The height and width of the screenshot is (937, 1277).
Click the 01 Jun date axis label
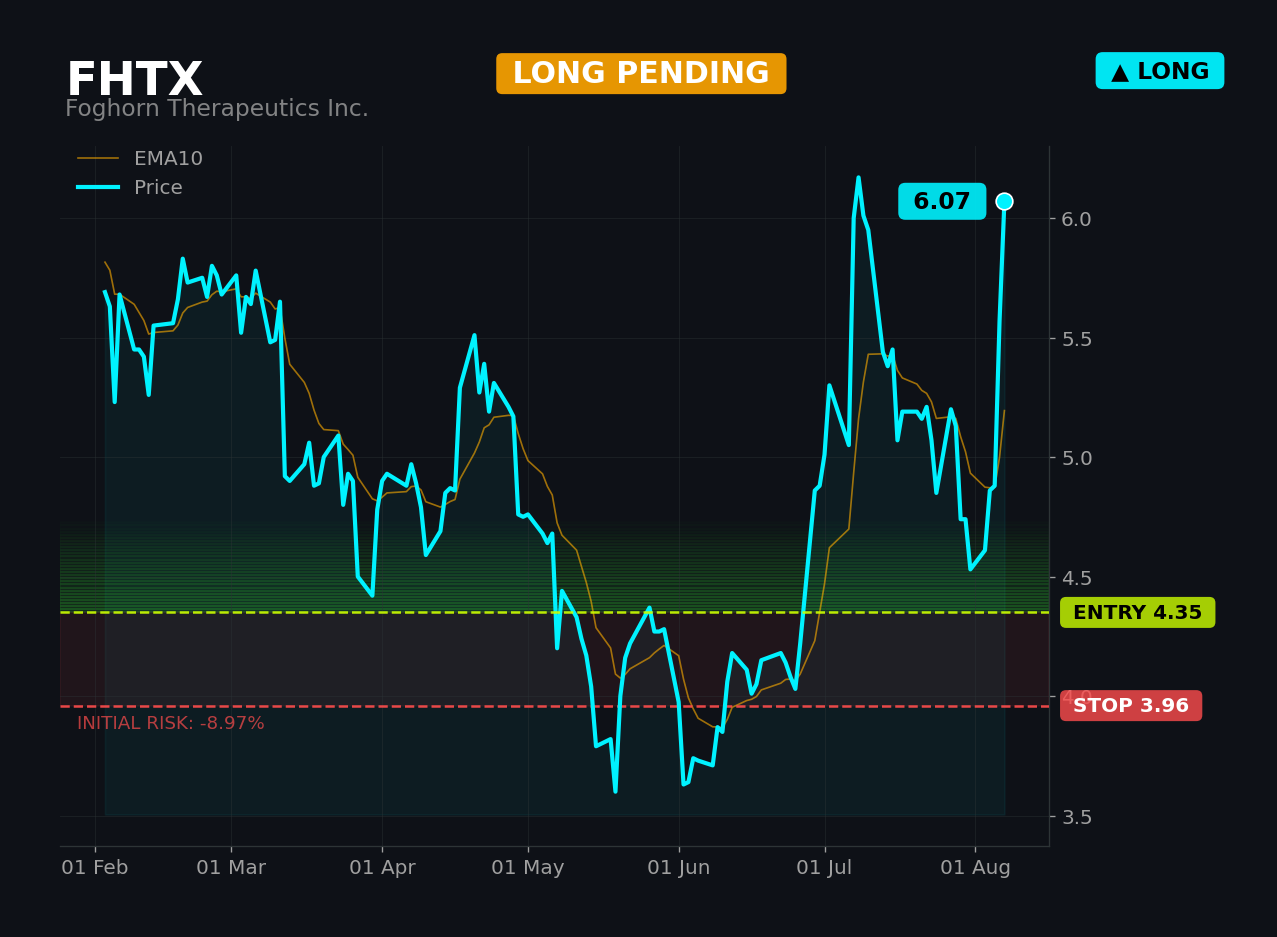click(679, 868)
